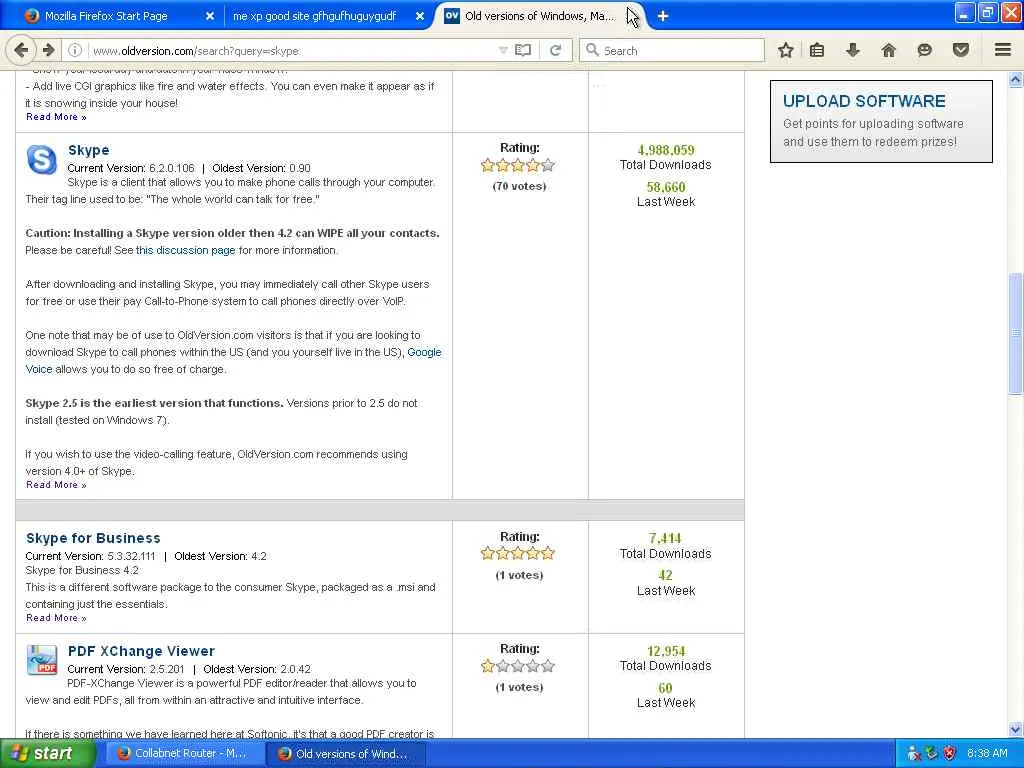Switch to 'me xp good site' tab
The height and width of the screenshot is (768, 1024).
coord(314,16)
